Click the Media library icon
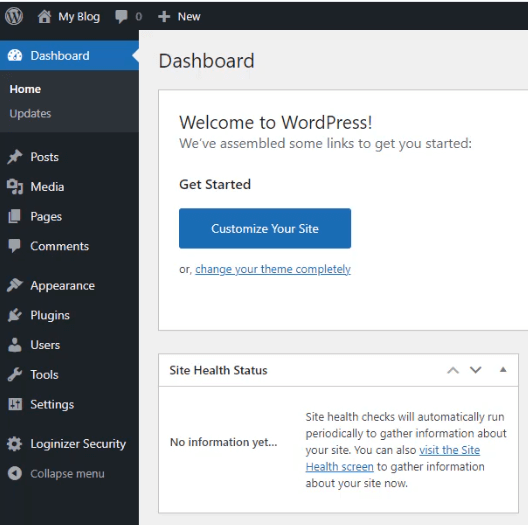528x525 pixels. click(15, 187)
